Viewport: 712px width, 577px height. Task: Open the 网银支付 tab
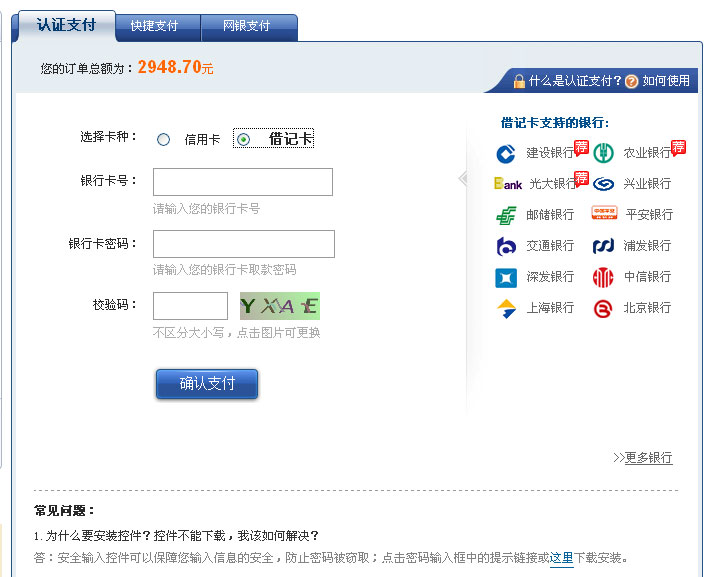tap(249, 27)
